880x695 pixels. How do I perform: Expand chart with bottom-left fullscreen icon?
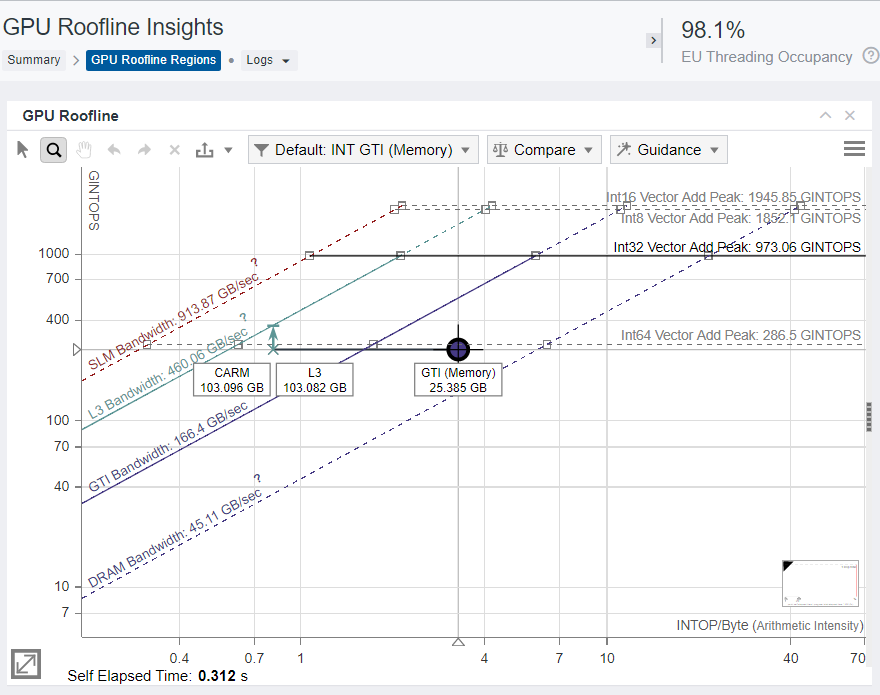[x=26, y=664]
